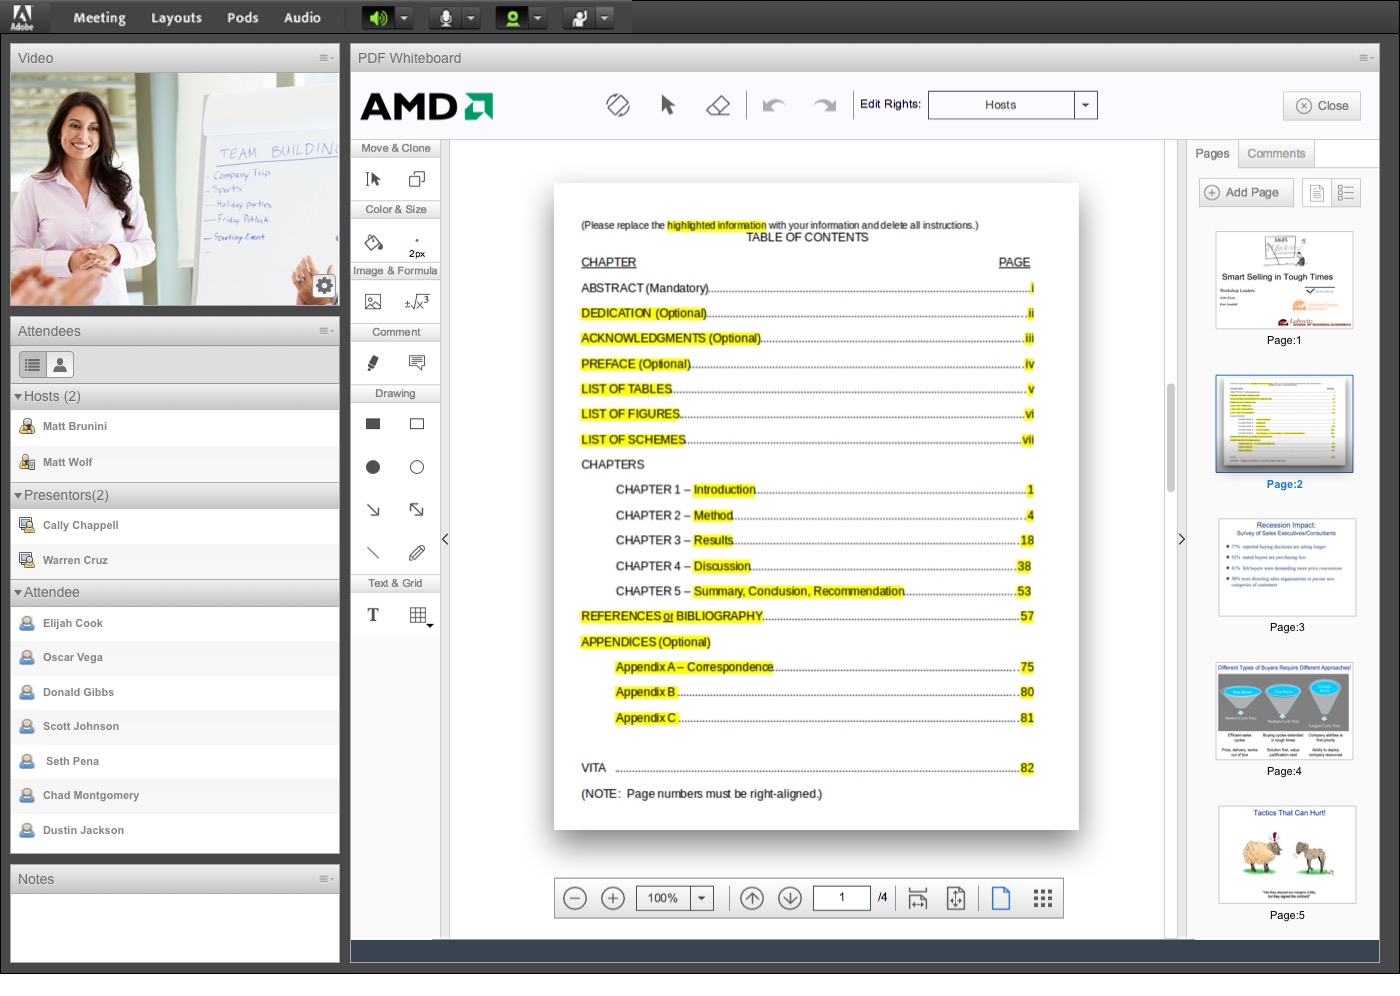
Task: Toggle the speaker audio button
Action: tap(377, 18)
